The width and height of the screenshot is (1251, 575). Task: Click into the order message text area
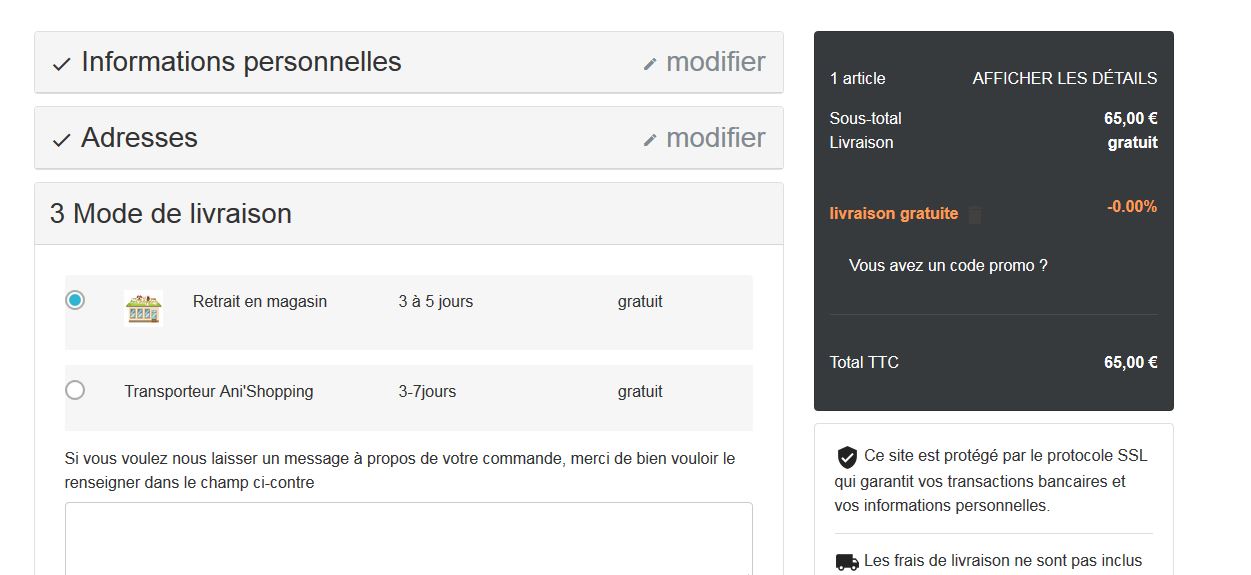pos(409,539)
